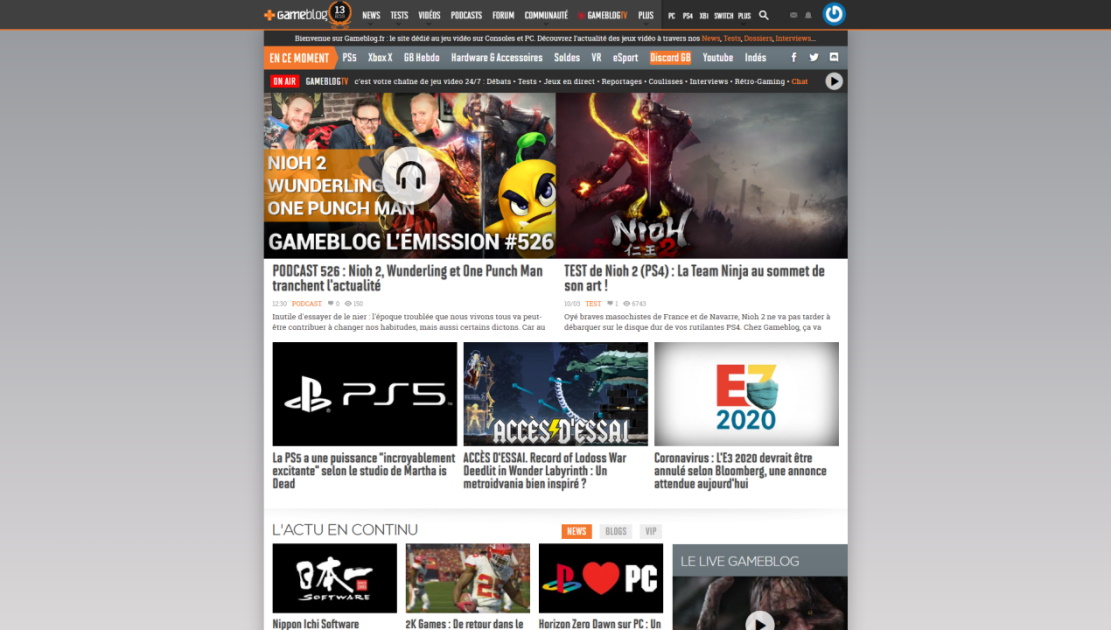Open the PS5 trending topic

349,57
